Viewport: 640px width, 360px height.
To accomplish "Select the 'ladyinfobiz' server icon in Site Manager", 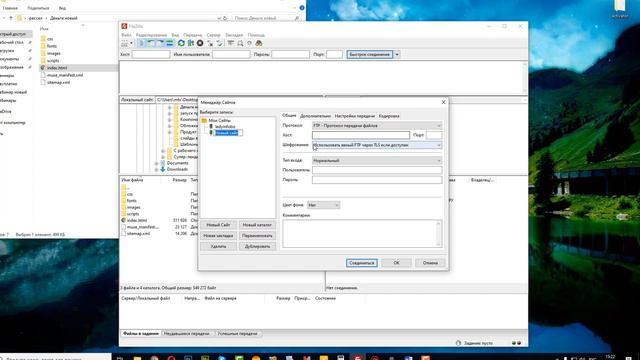I will click(x=211, y=127).
